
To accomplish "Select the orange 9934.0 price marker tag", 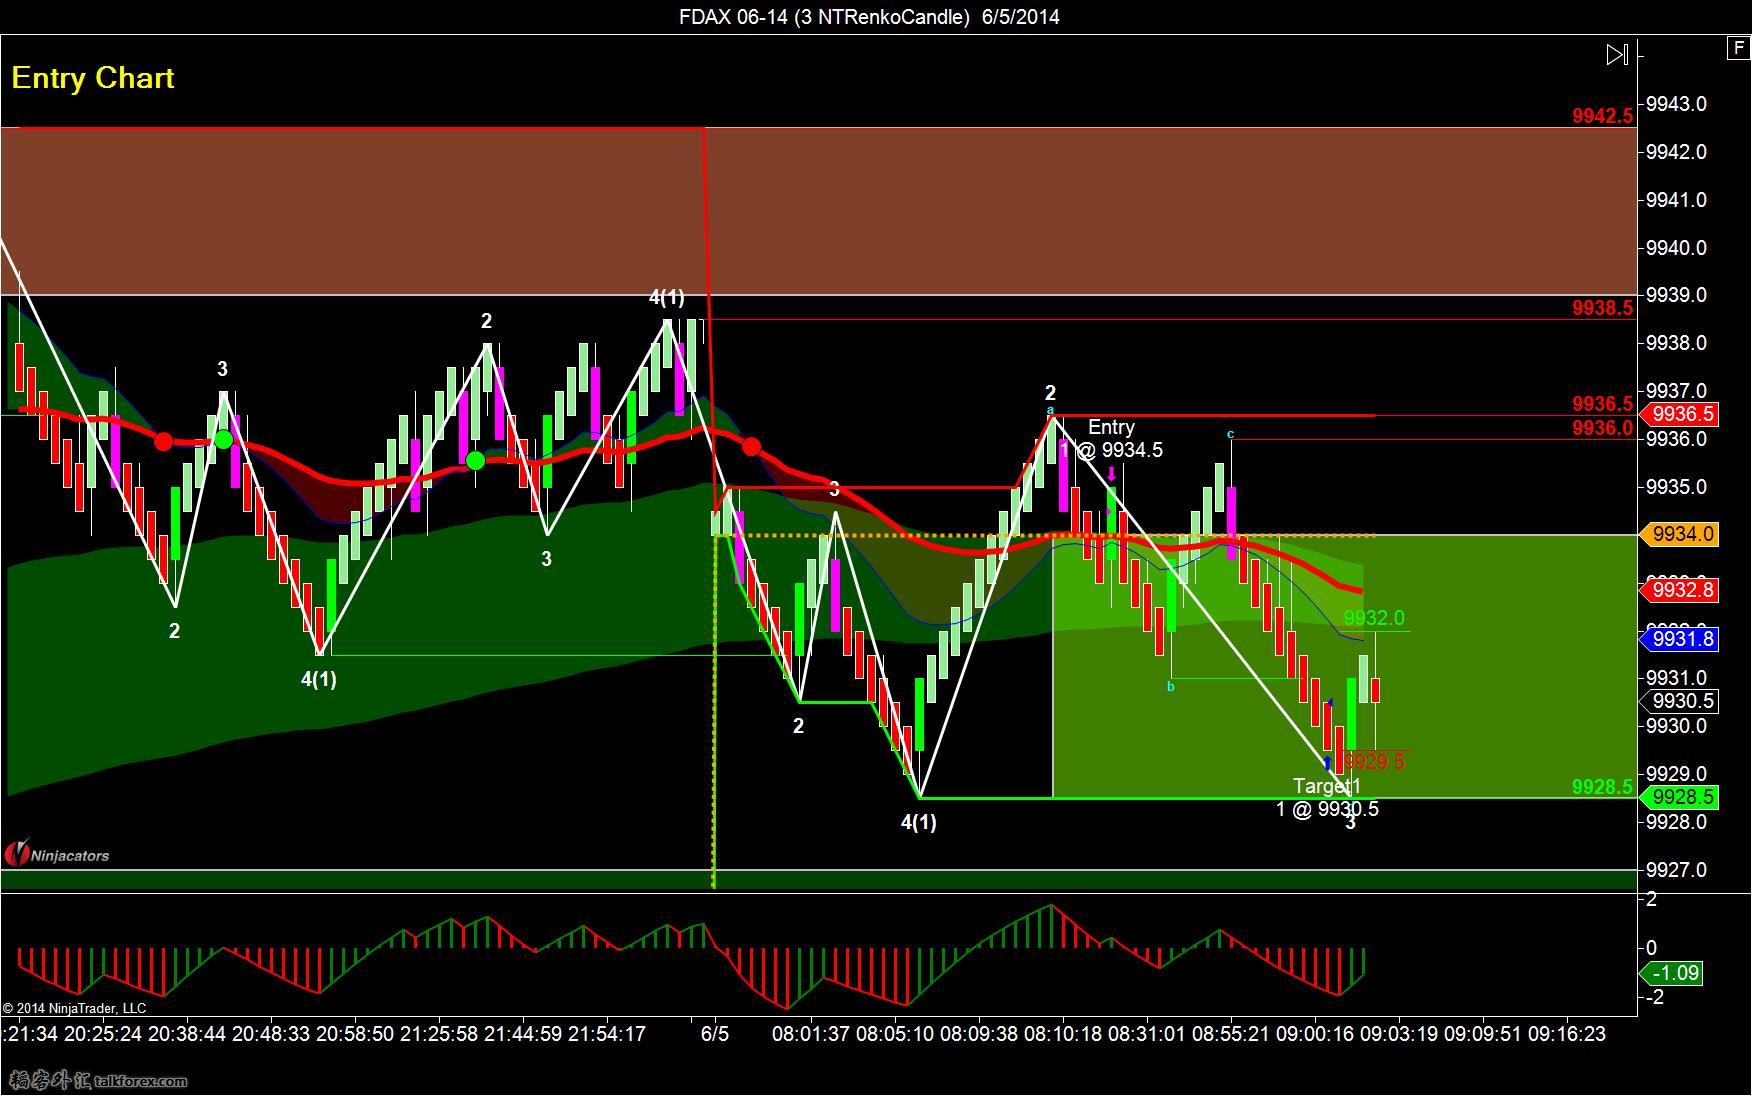I will point(1679,534).
